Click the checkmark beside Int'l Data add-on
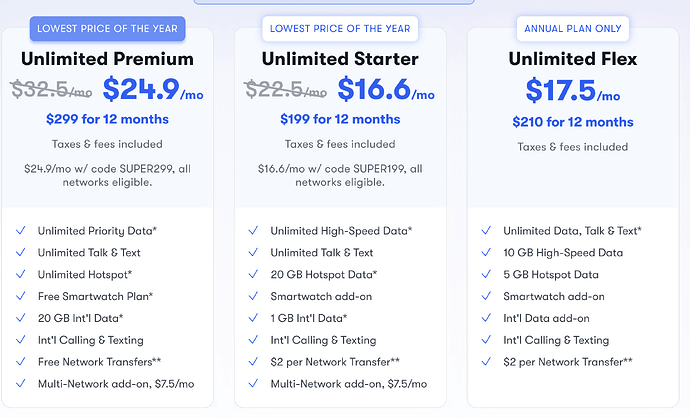This screenshot has width=690, height=418. tap(485, 319)
